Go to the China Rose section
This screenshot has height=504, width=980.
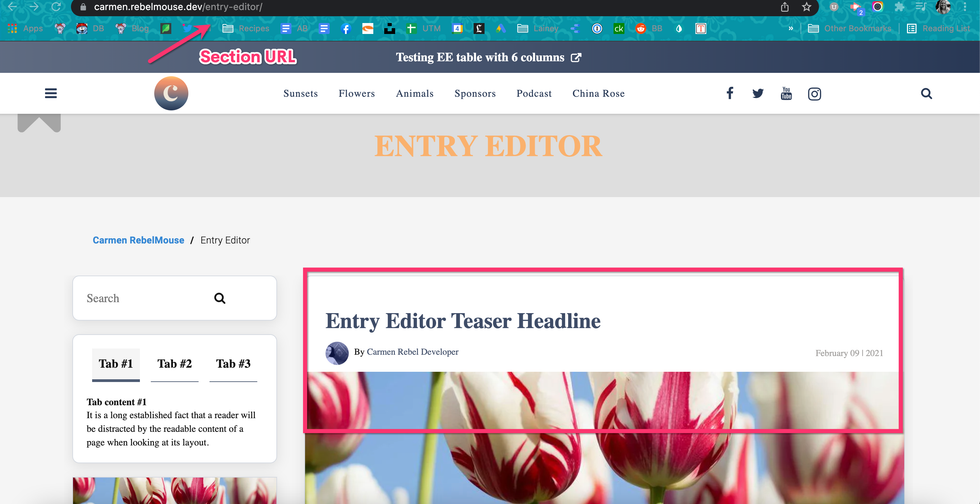point(598,94)
